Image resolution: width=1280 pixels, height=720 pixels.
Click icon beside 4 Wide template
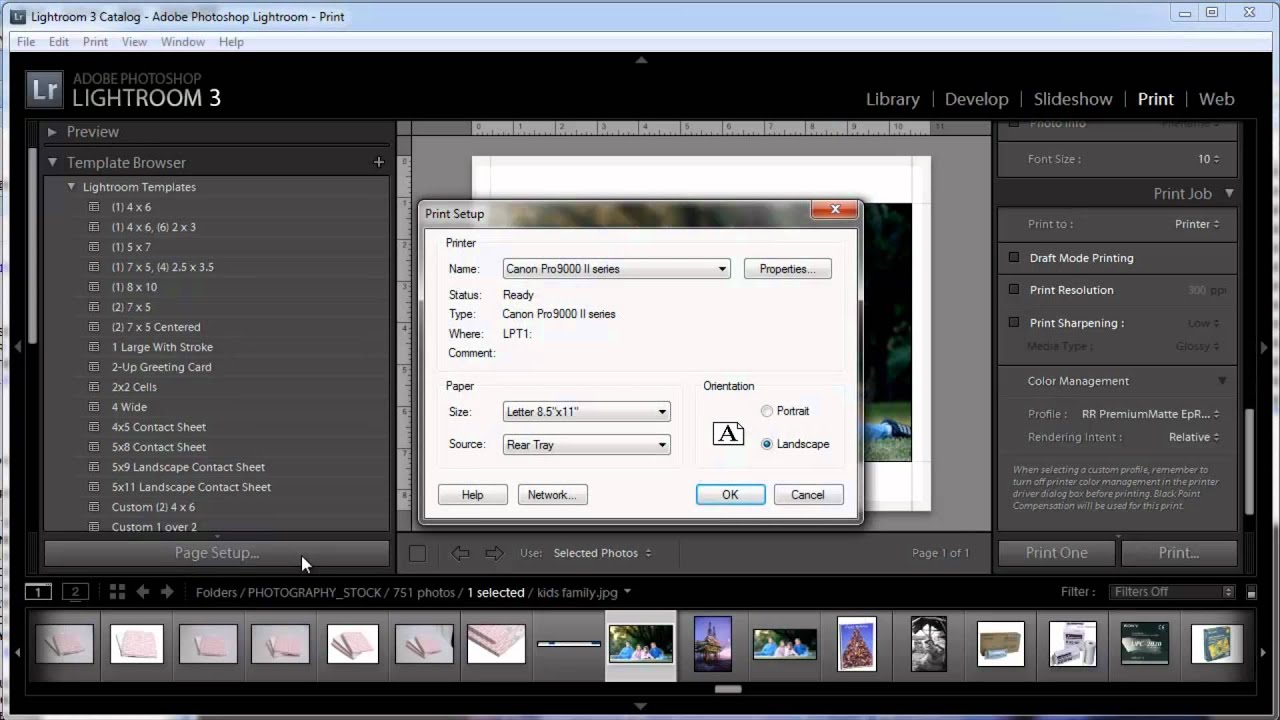tap(94, 407)
